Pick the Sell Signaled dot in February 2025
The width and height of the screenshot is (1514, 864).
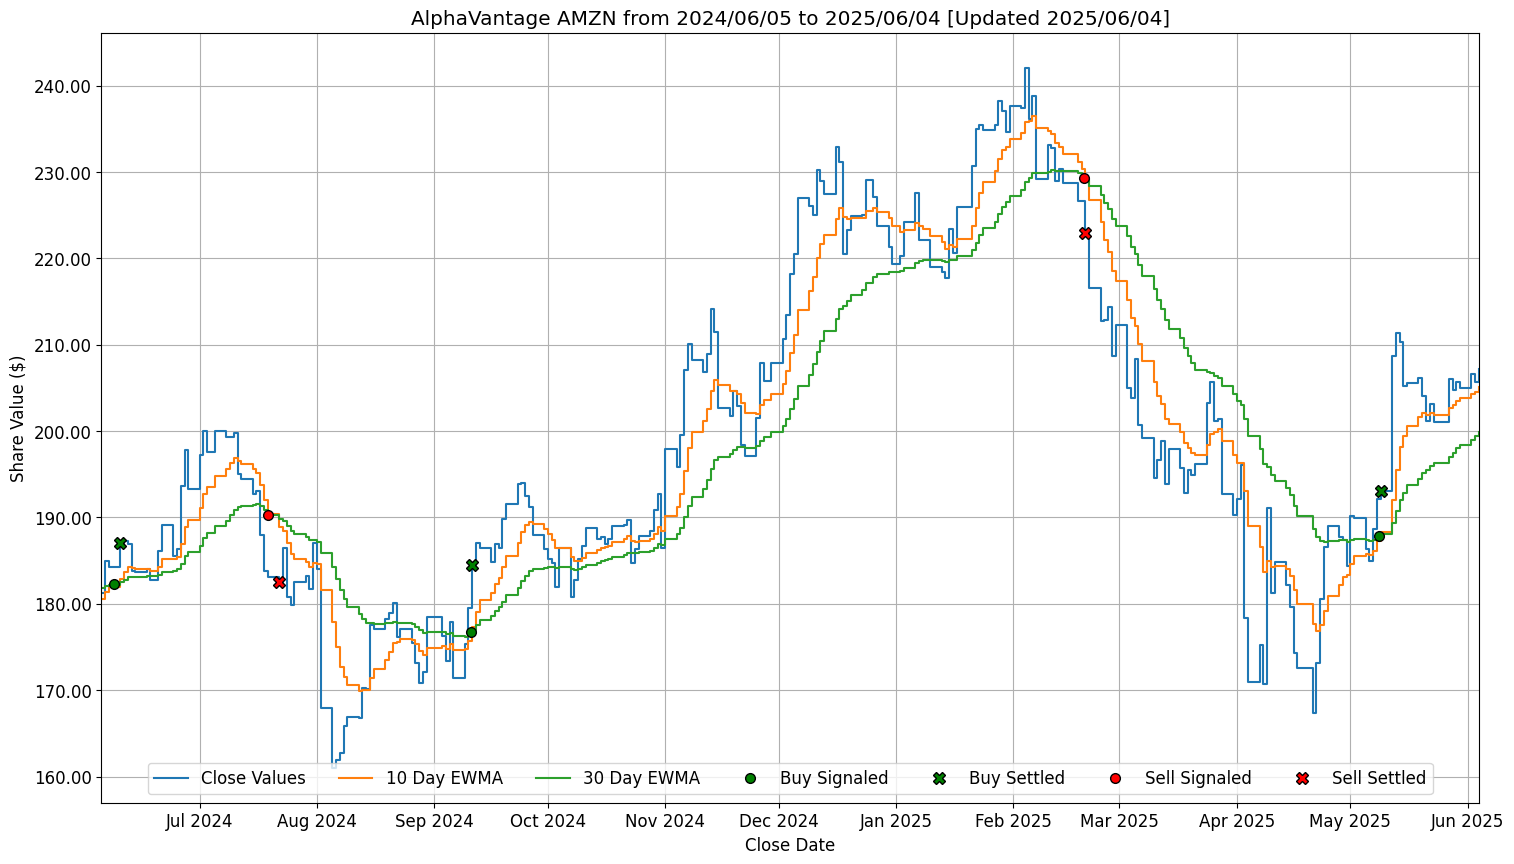point(1084,178)
